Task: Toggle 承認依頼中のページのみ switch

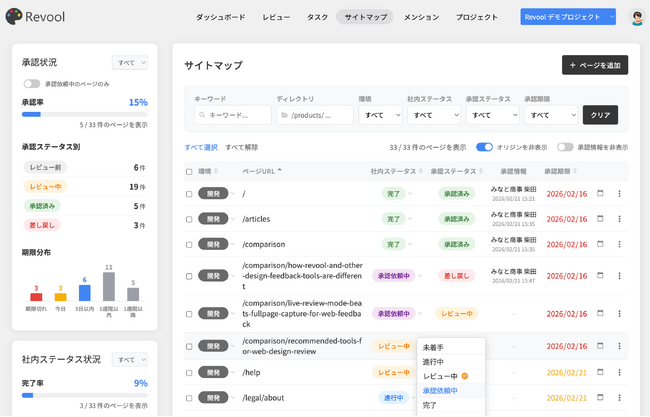Action: [32, 84]
